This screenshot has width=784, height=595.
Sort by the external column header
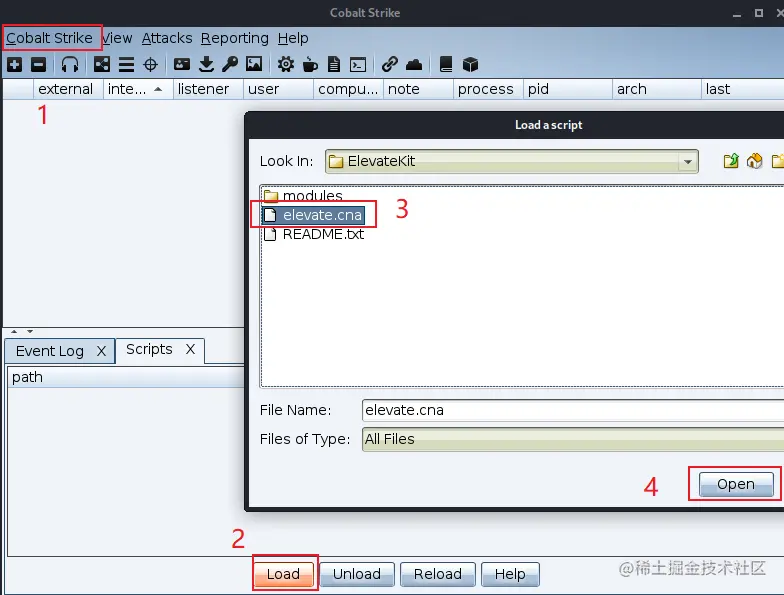coord(68,89)
